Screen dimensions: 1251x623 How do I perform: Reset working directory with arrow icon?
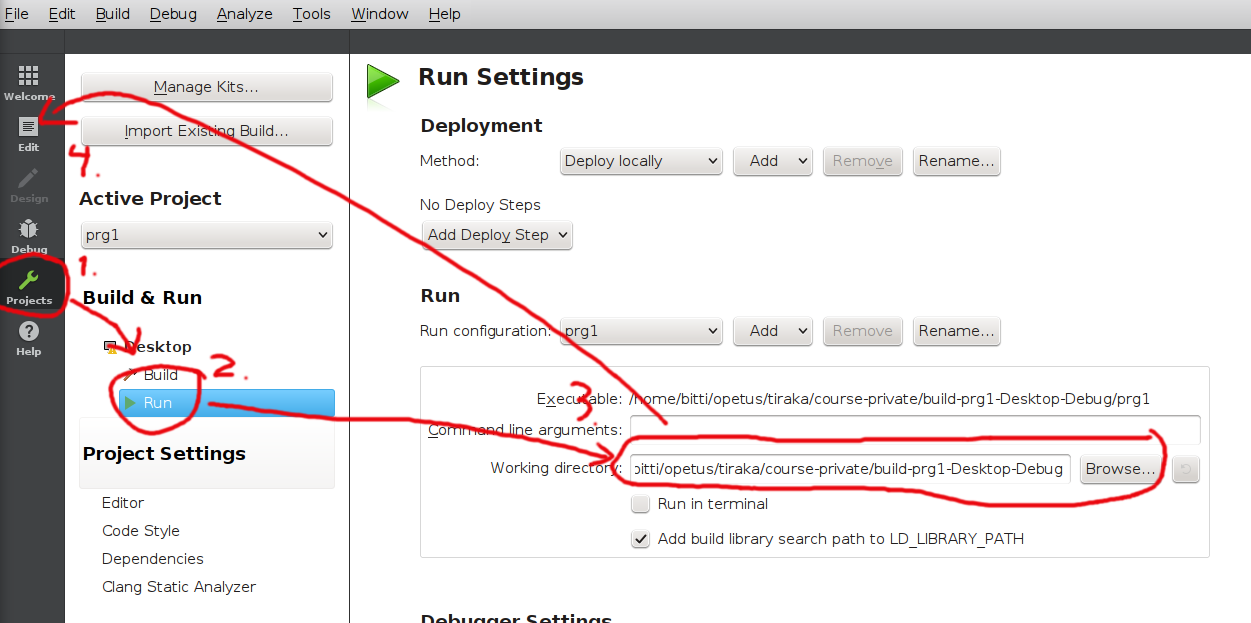[x=1185, y=469]
